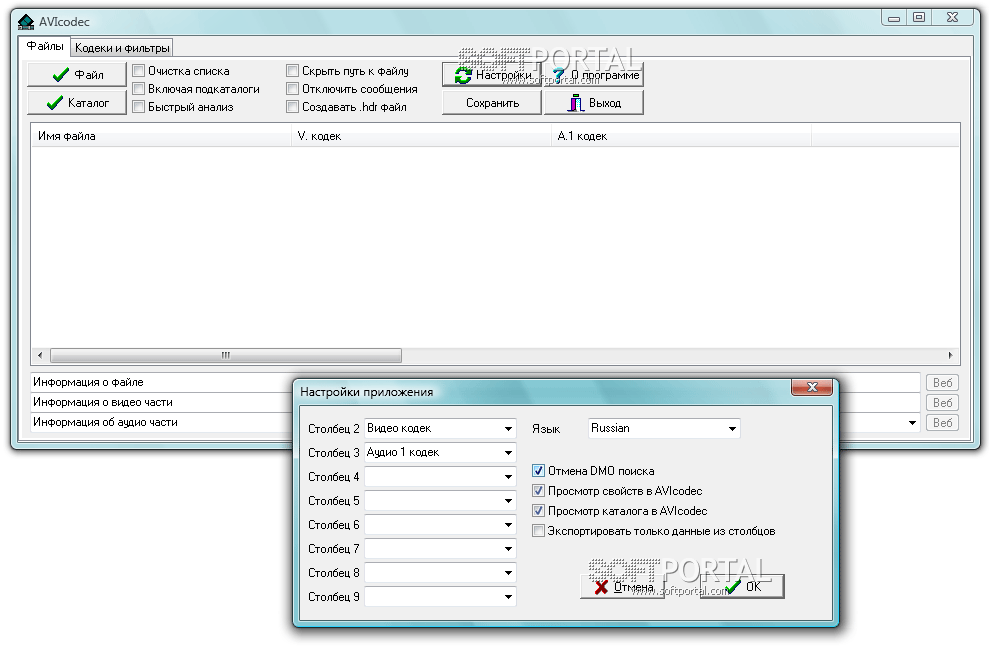
Task: Expand the Столбец 9 dropdown
Action: pyautogui.click(x=508, y=597)
